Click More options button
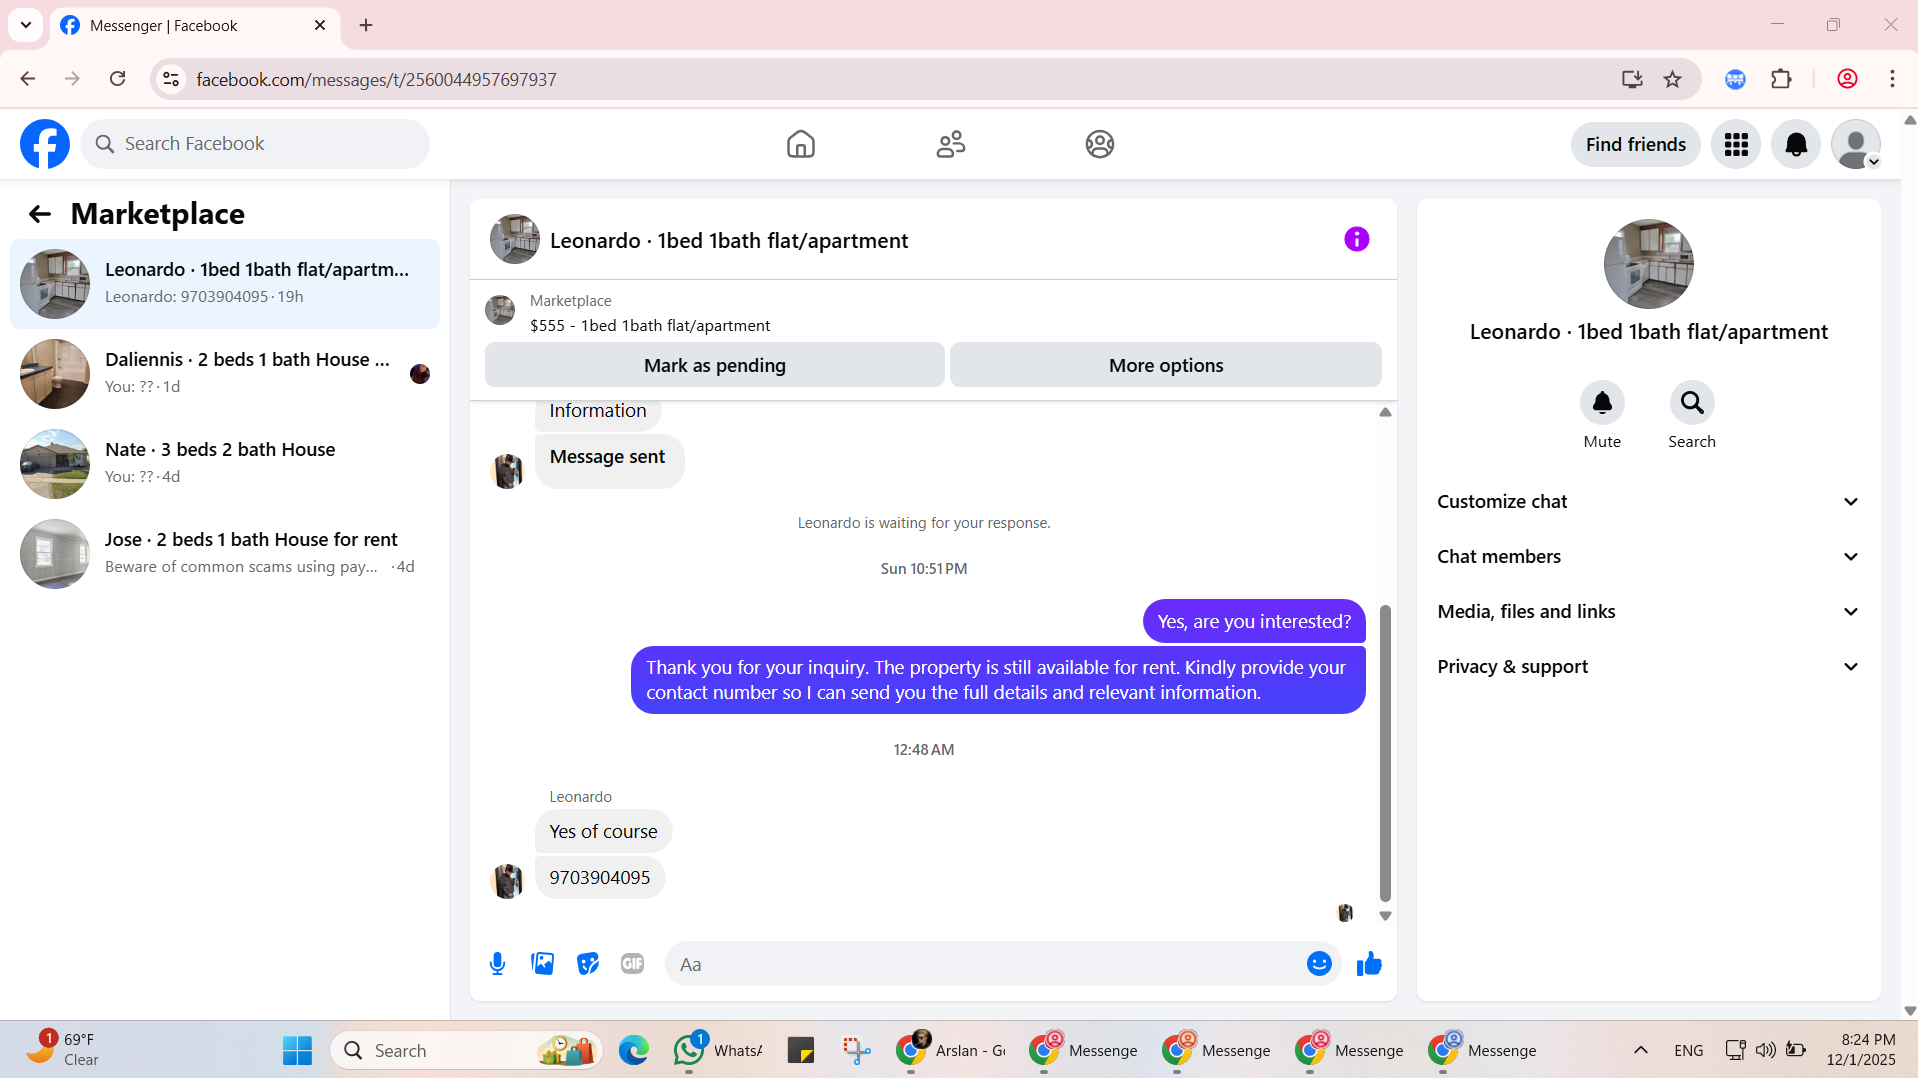The width and height of the screenshot is (1918, 1078). (1166, 365)
